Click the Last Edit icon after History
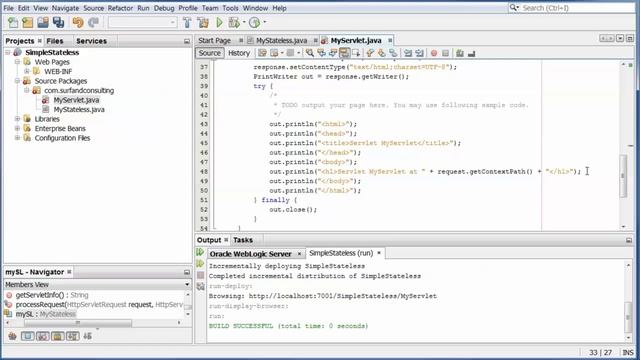This screenshot has width=640, height=360. tap(262, 53)
